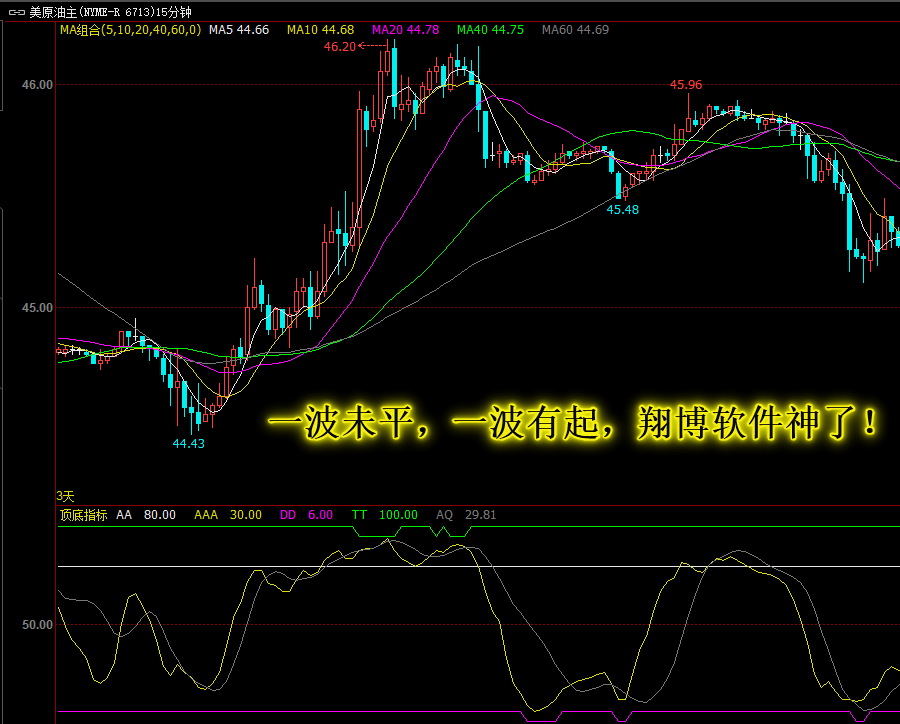Click the 45.48 low price label

pos(623,210)
